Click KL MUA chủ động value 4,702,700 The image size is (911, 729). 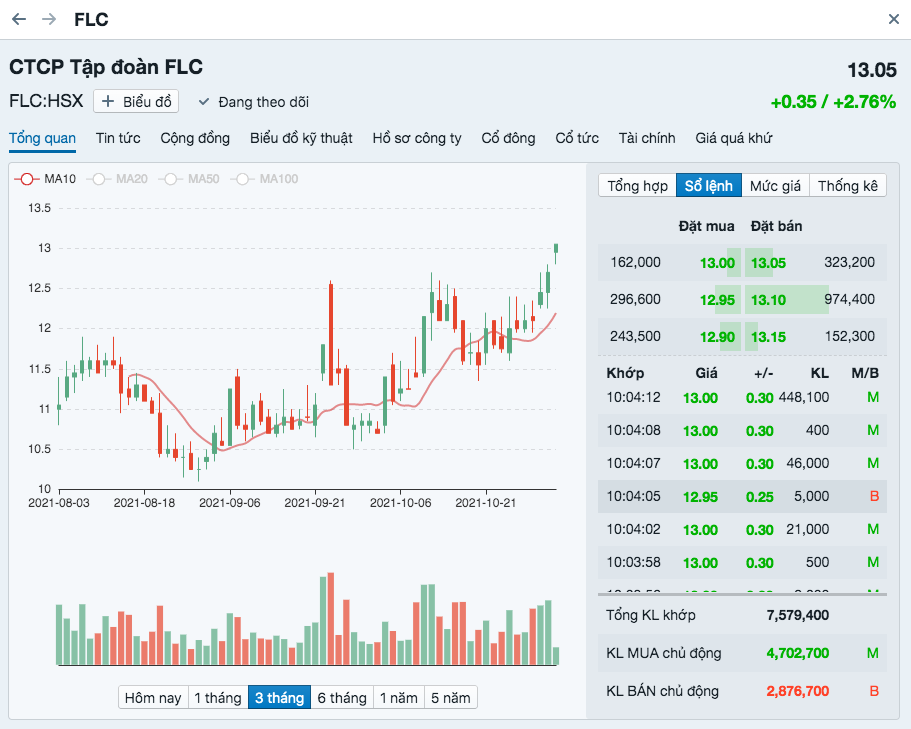point(797,653)
